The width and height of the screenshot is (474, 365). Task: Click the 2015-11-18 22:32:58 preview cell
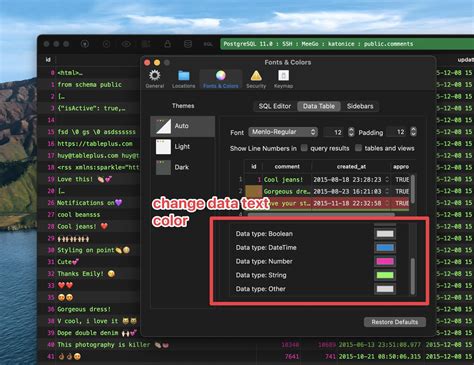[x=351, y=203]
